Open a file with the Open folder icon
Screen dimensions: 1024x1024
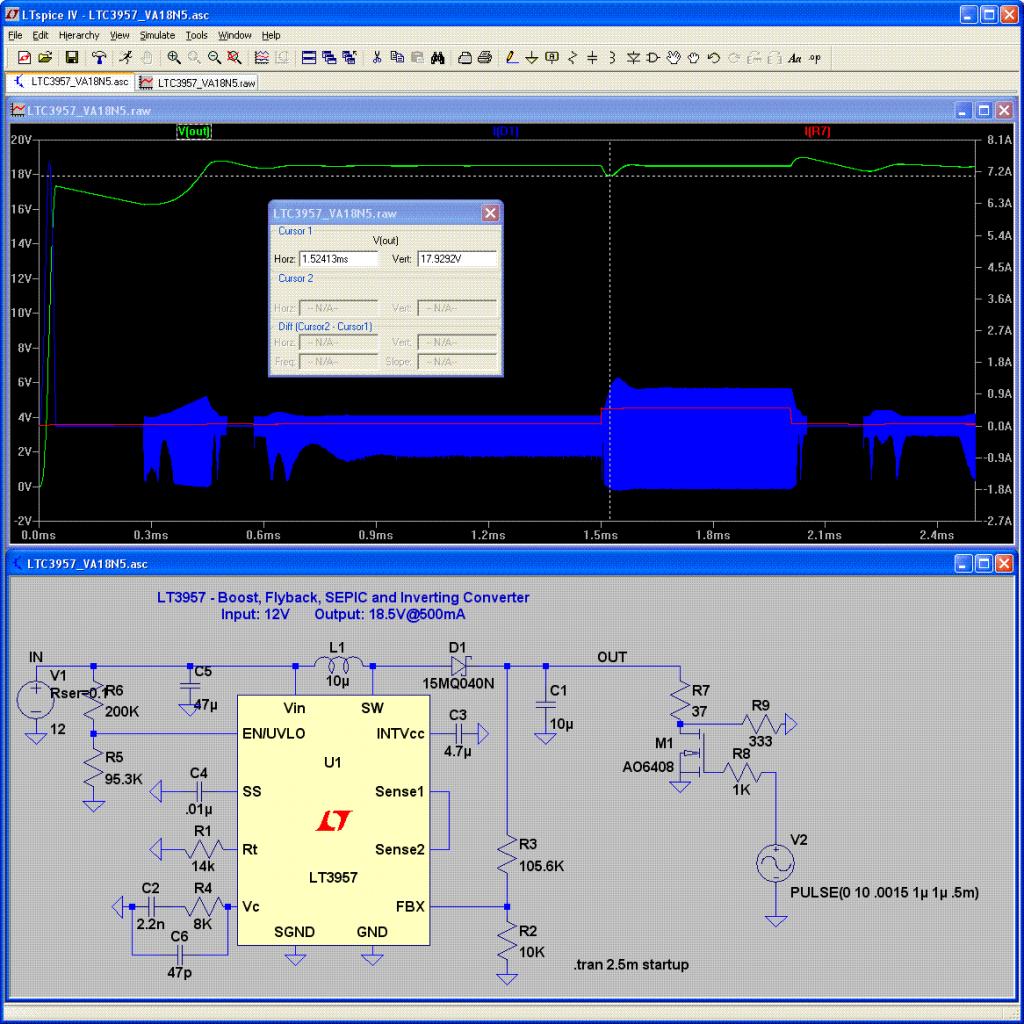pyautogui.click(x=45, y=58)
